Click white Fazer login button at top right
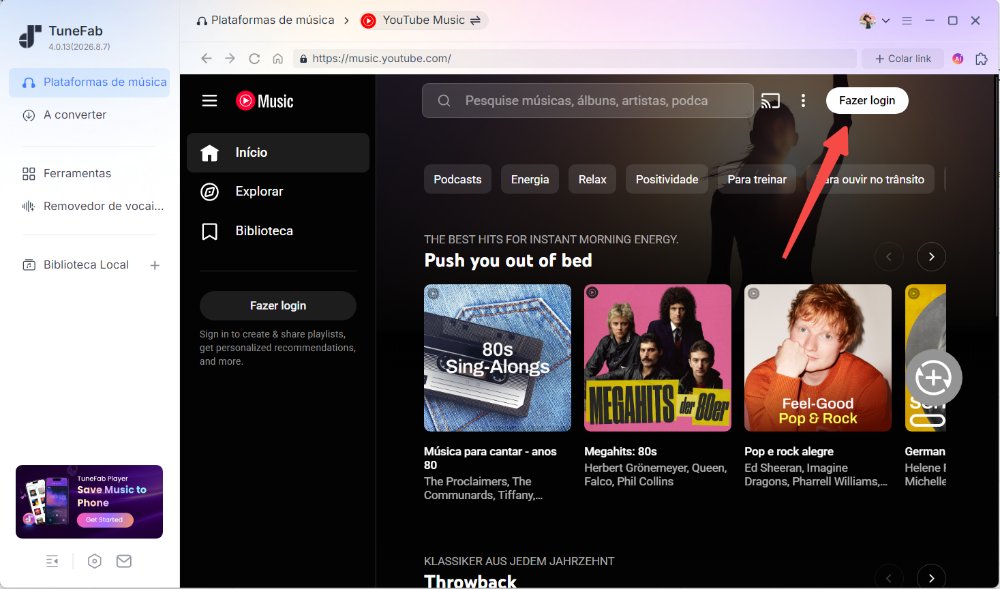This screenshot has height=589, width=1000. point(867,101)
